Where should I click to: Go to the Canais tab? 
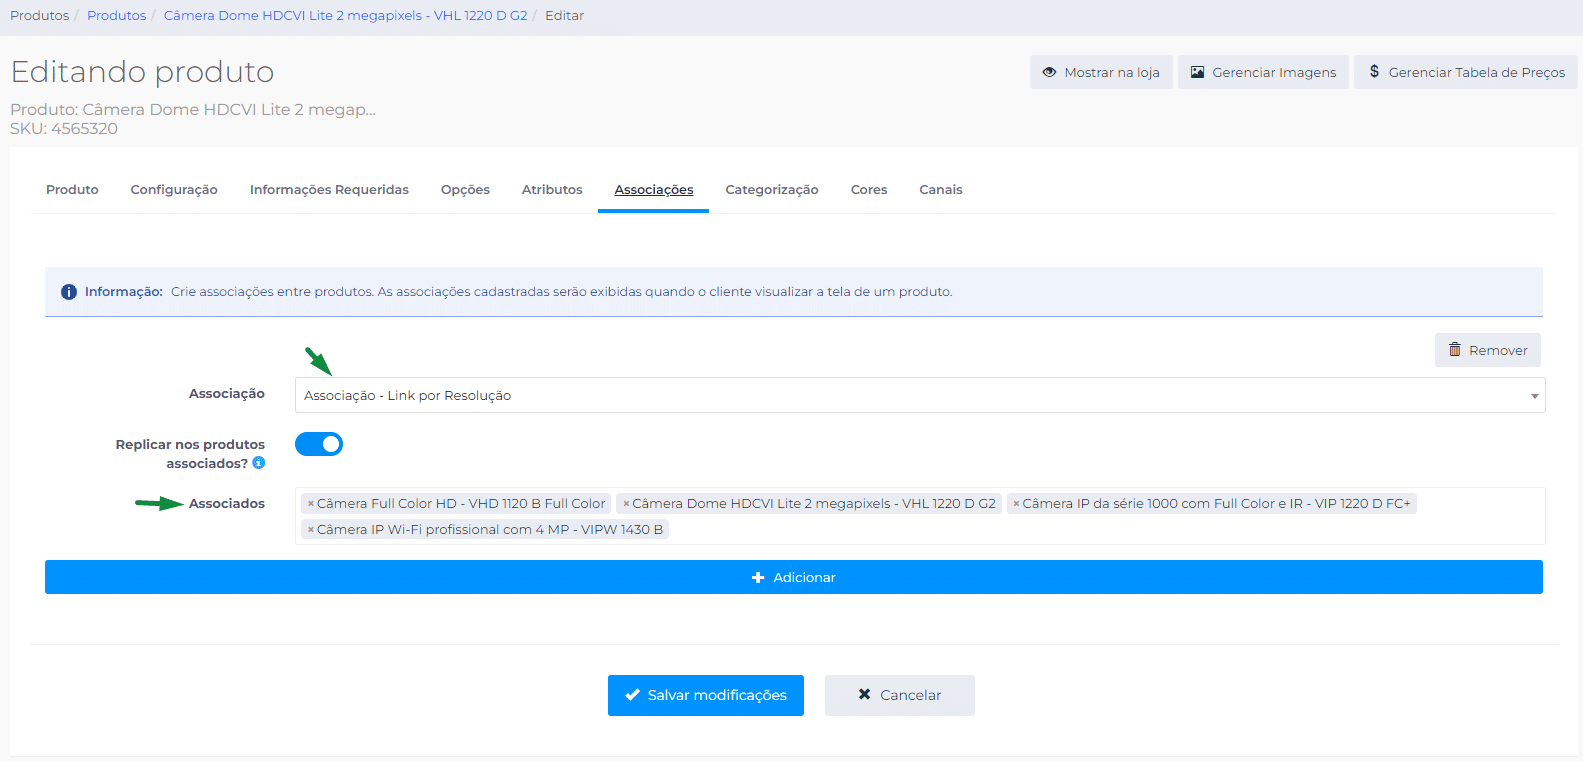point(941,190)
